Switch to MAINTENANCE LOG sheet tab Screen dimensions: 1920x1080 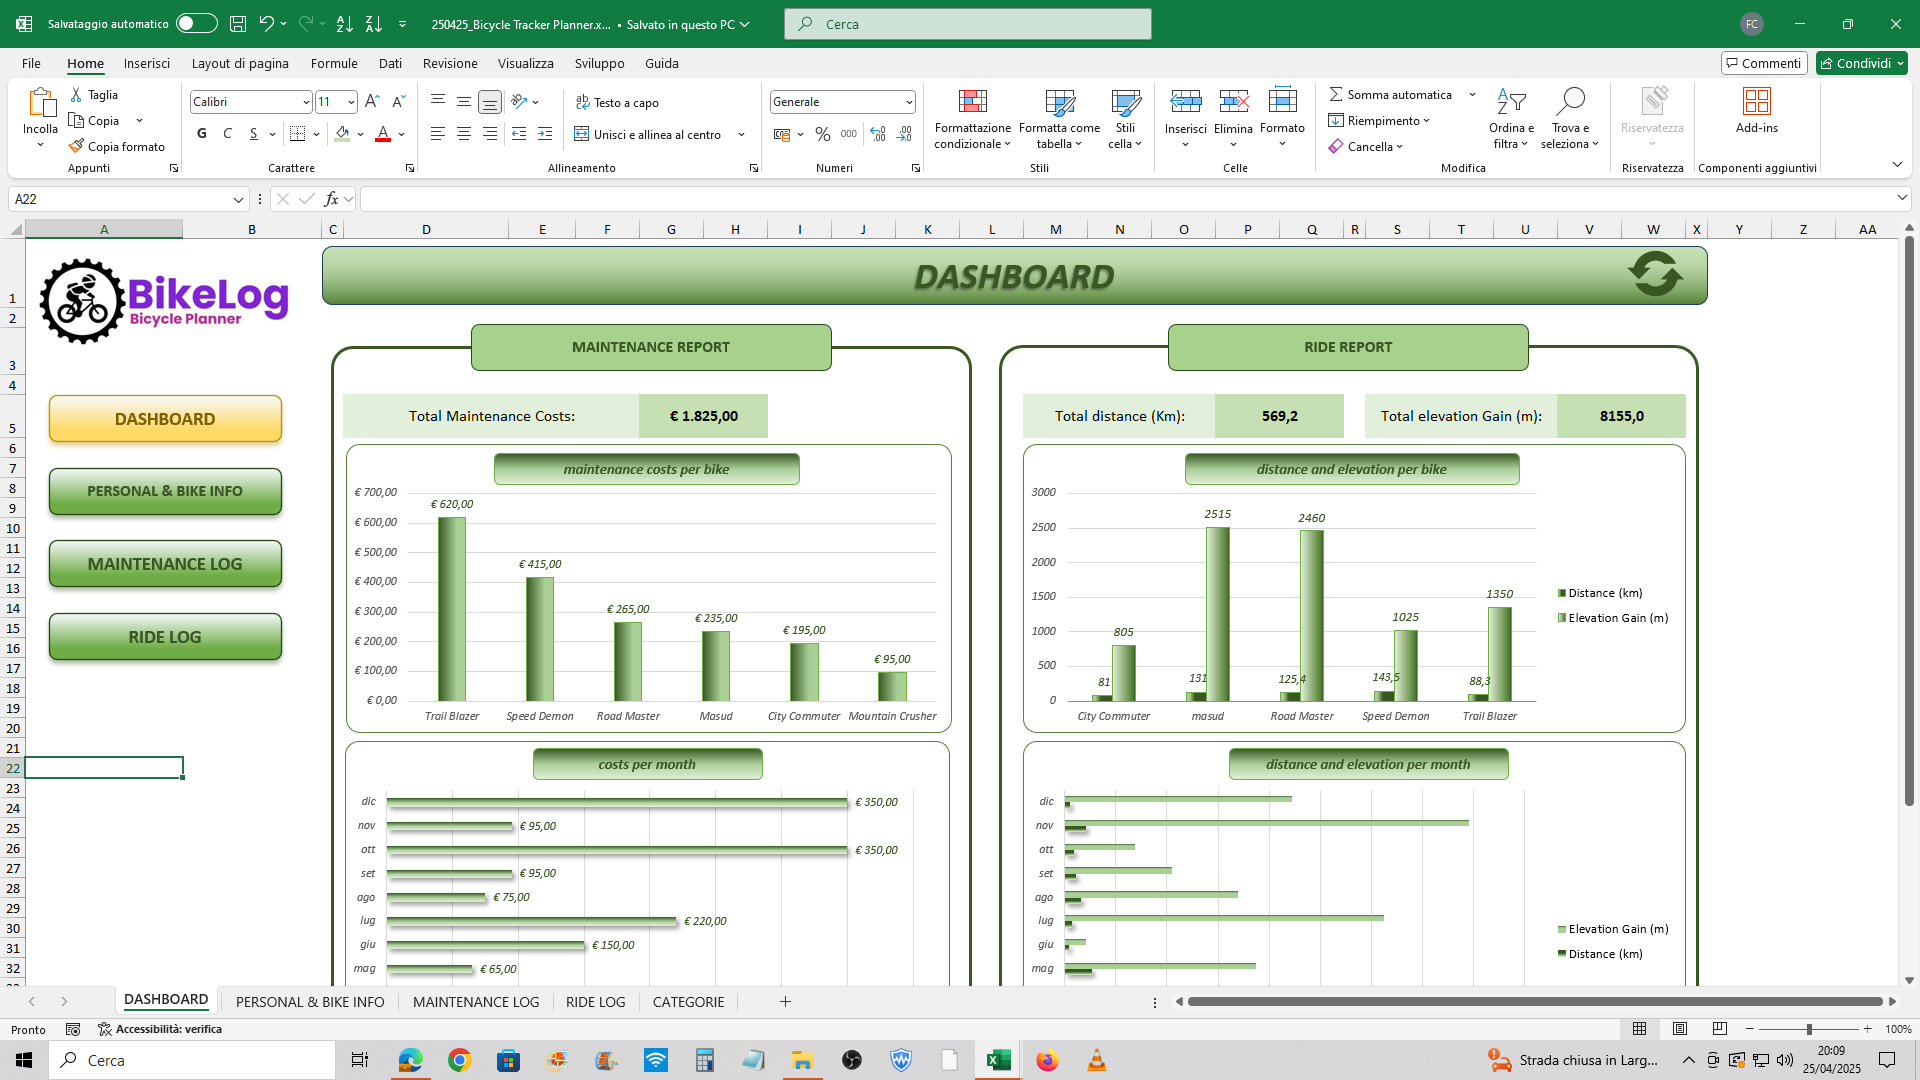click(x=476, y=1002)
